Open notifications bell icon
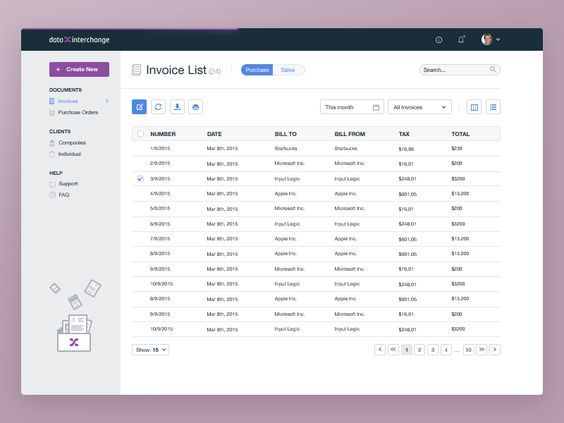Viewport: 564px width, 423px height. [x=461, y=39]
